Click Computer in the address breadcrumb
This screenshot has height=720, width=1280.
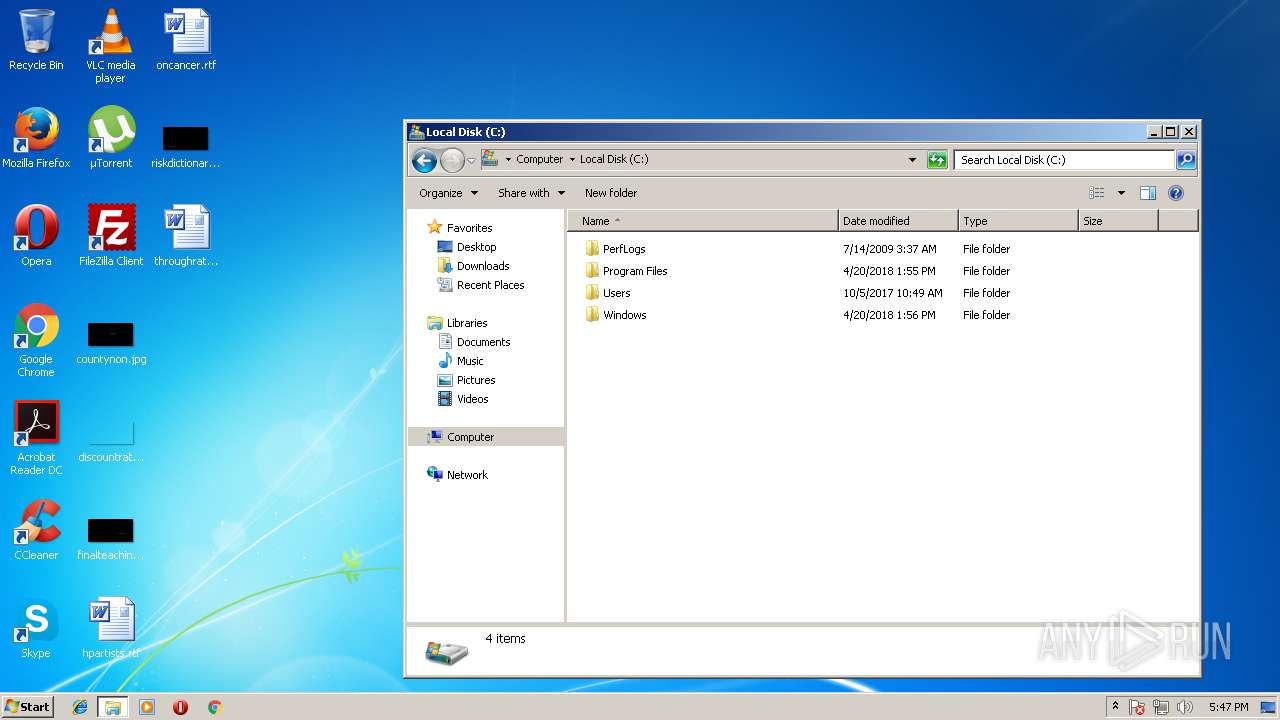click(x=540, y=160)
